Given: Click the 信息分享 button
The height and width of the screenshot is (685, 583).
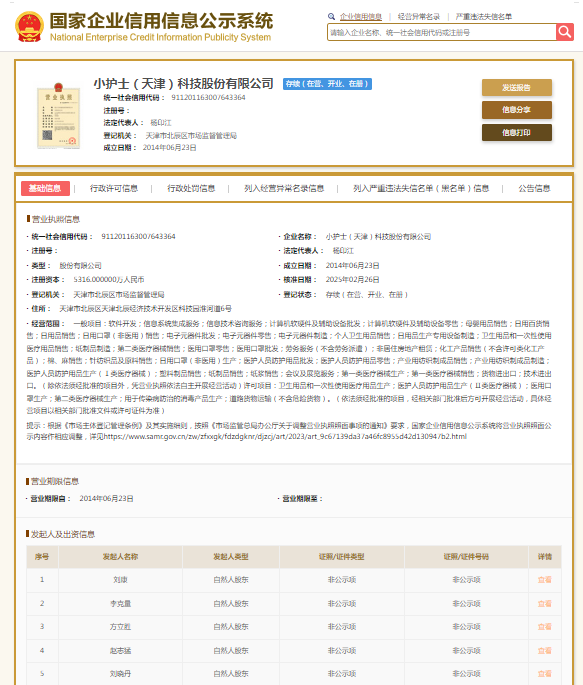Looking at the screenshot, I should 517,110.
